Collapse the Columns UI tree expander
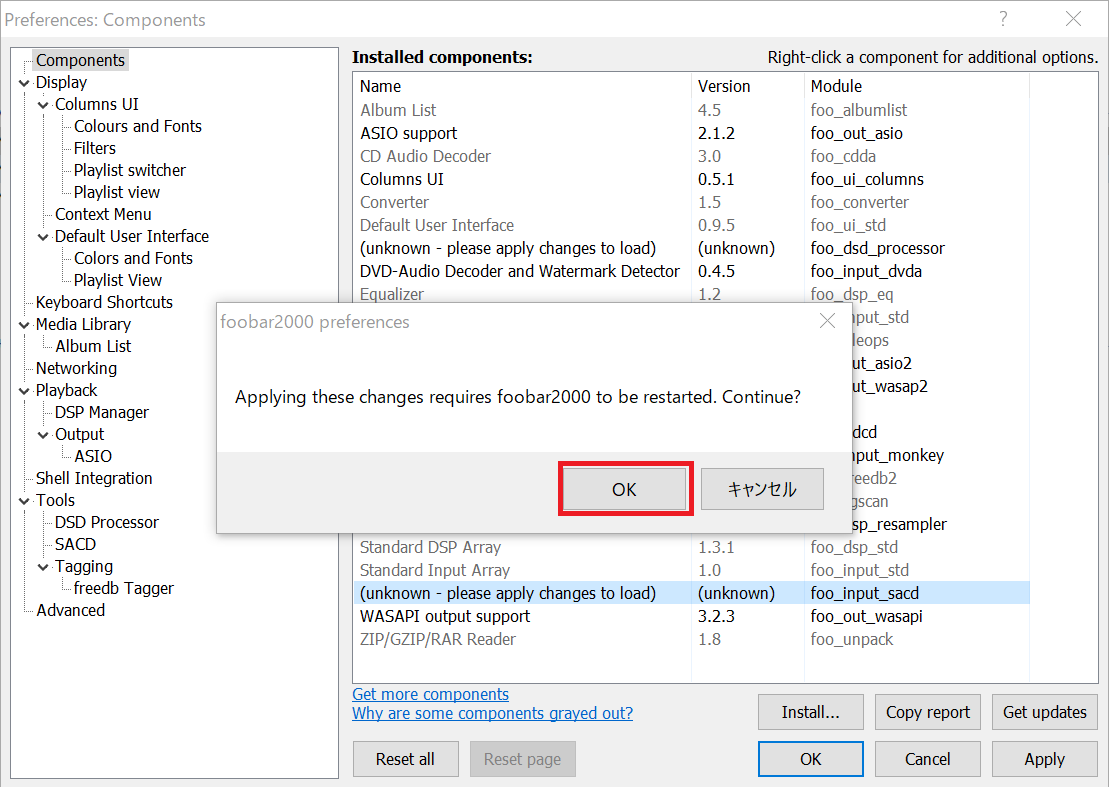 click(43, 105)
